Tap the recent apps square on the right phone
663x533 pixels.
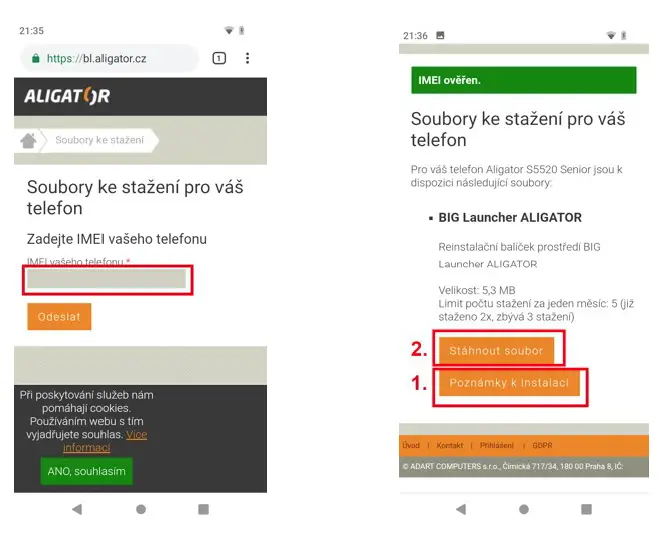pyautogui.click(x=586, y=509)
